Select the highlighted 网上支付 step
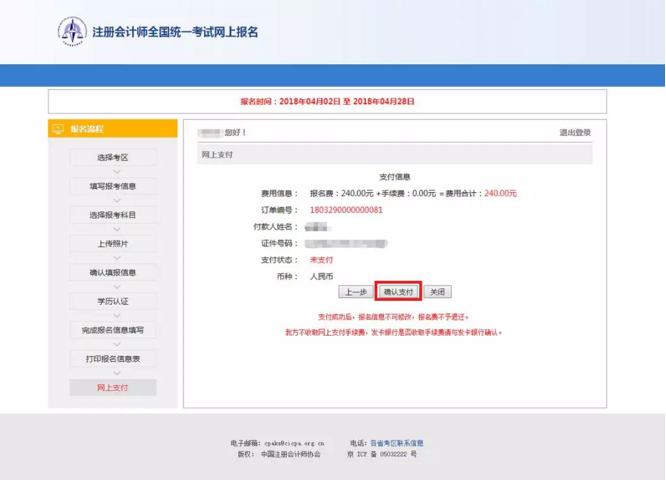 click(x=113, y=387)
